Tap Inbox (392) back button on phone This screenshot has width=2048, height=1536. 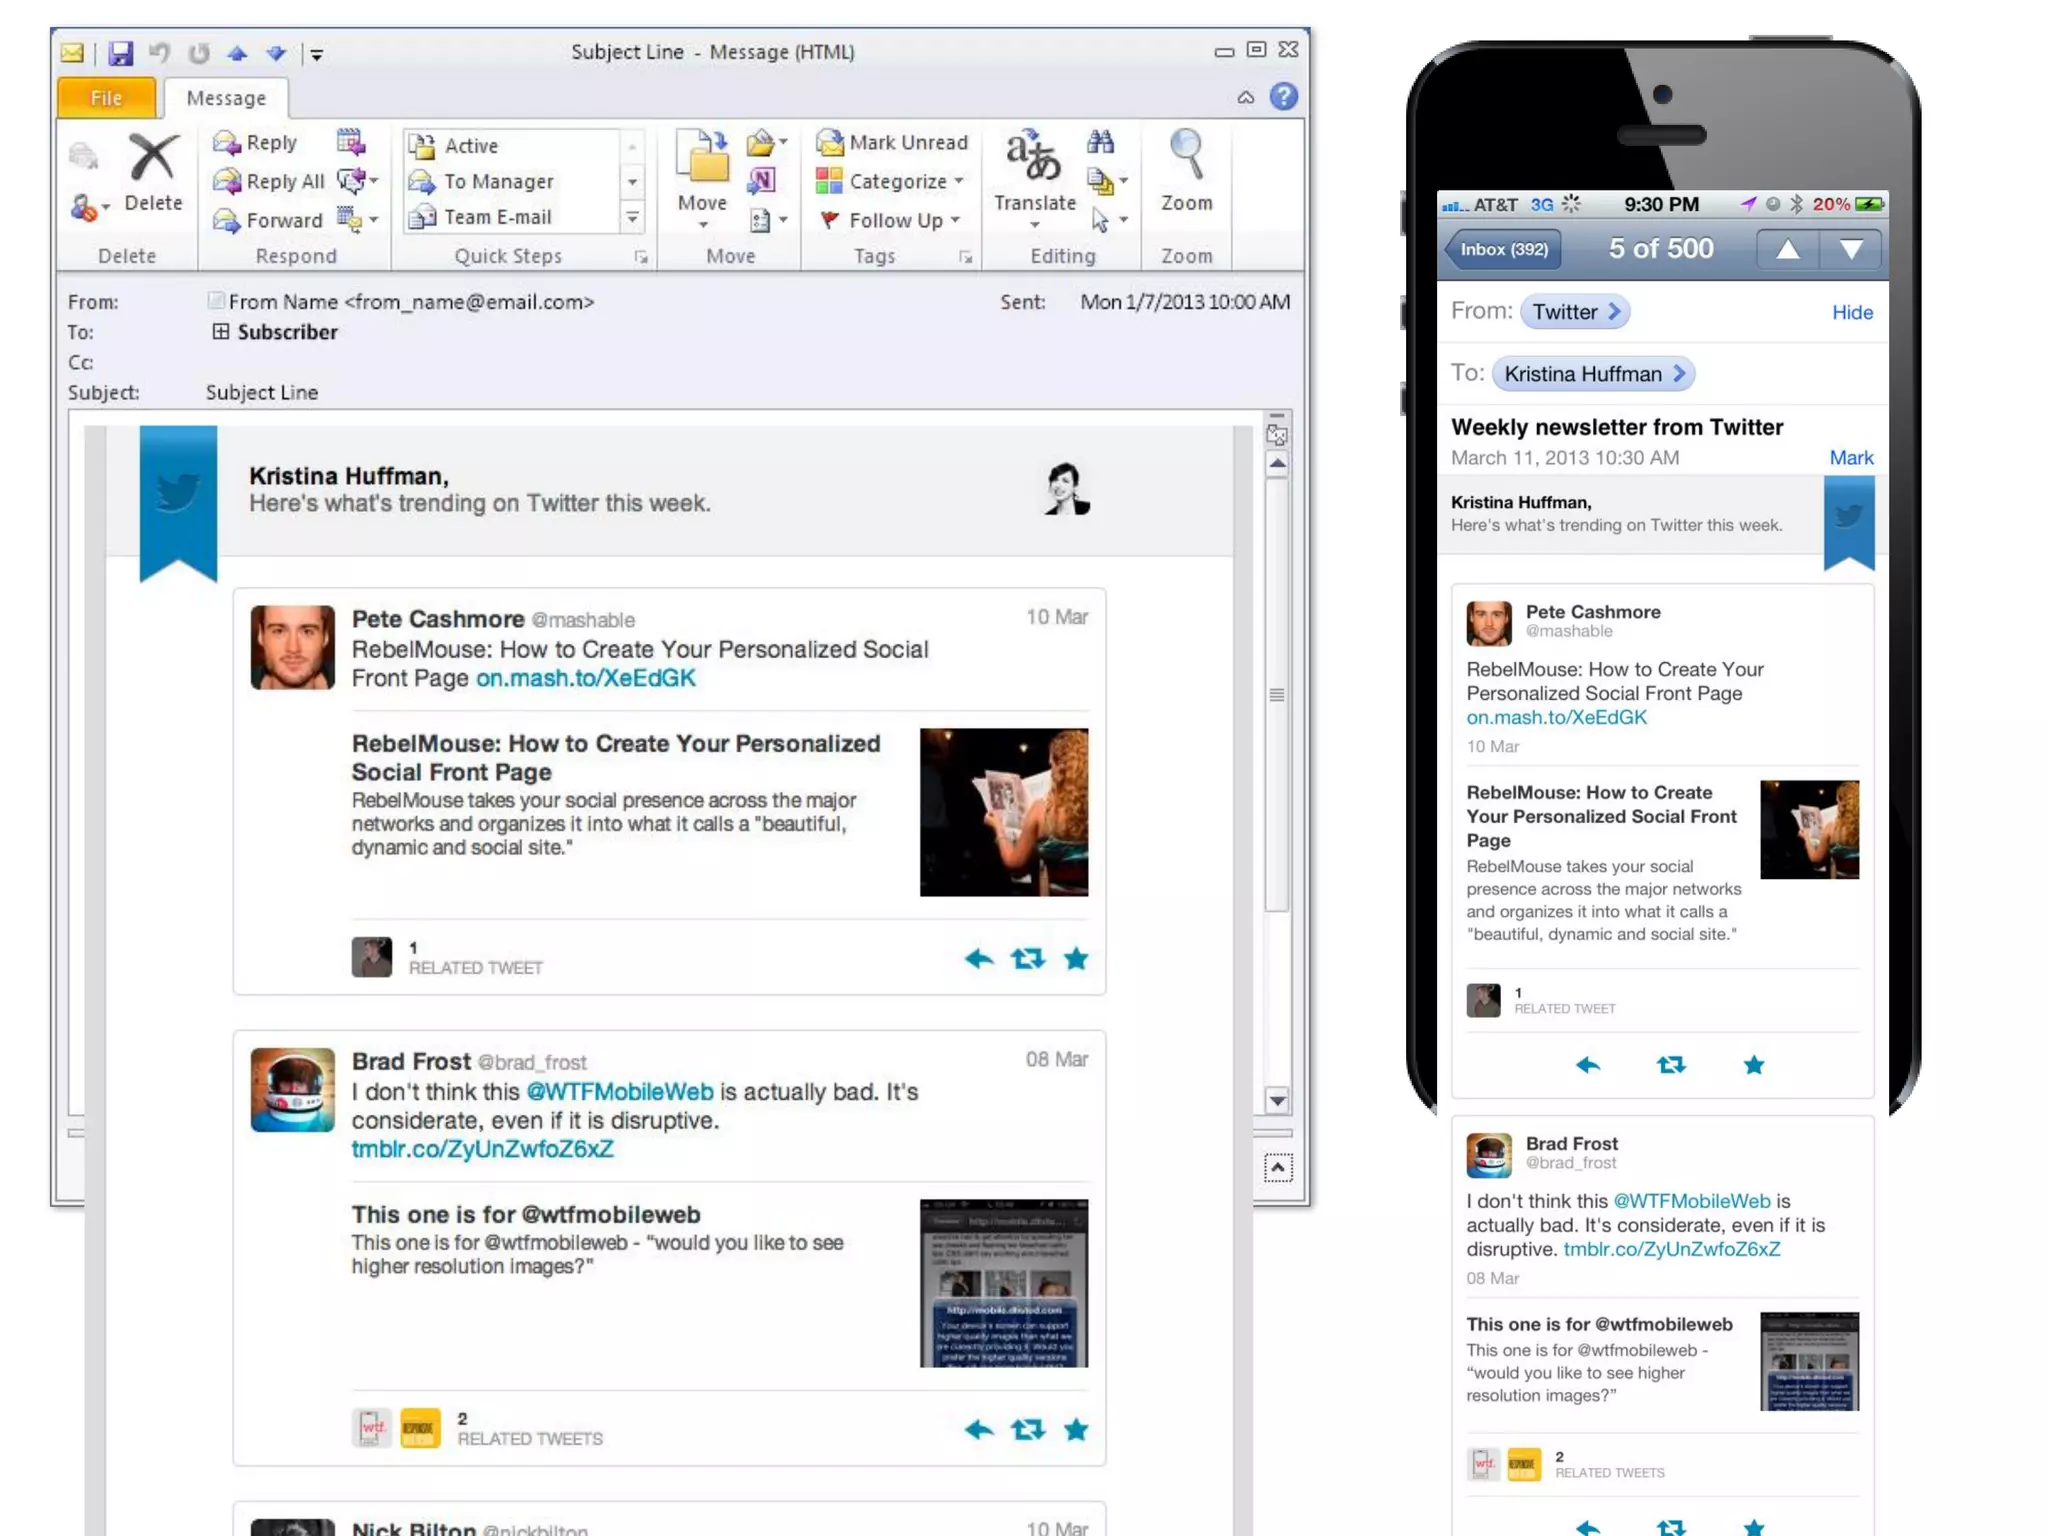click(1502, 250)
